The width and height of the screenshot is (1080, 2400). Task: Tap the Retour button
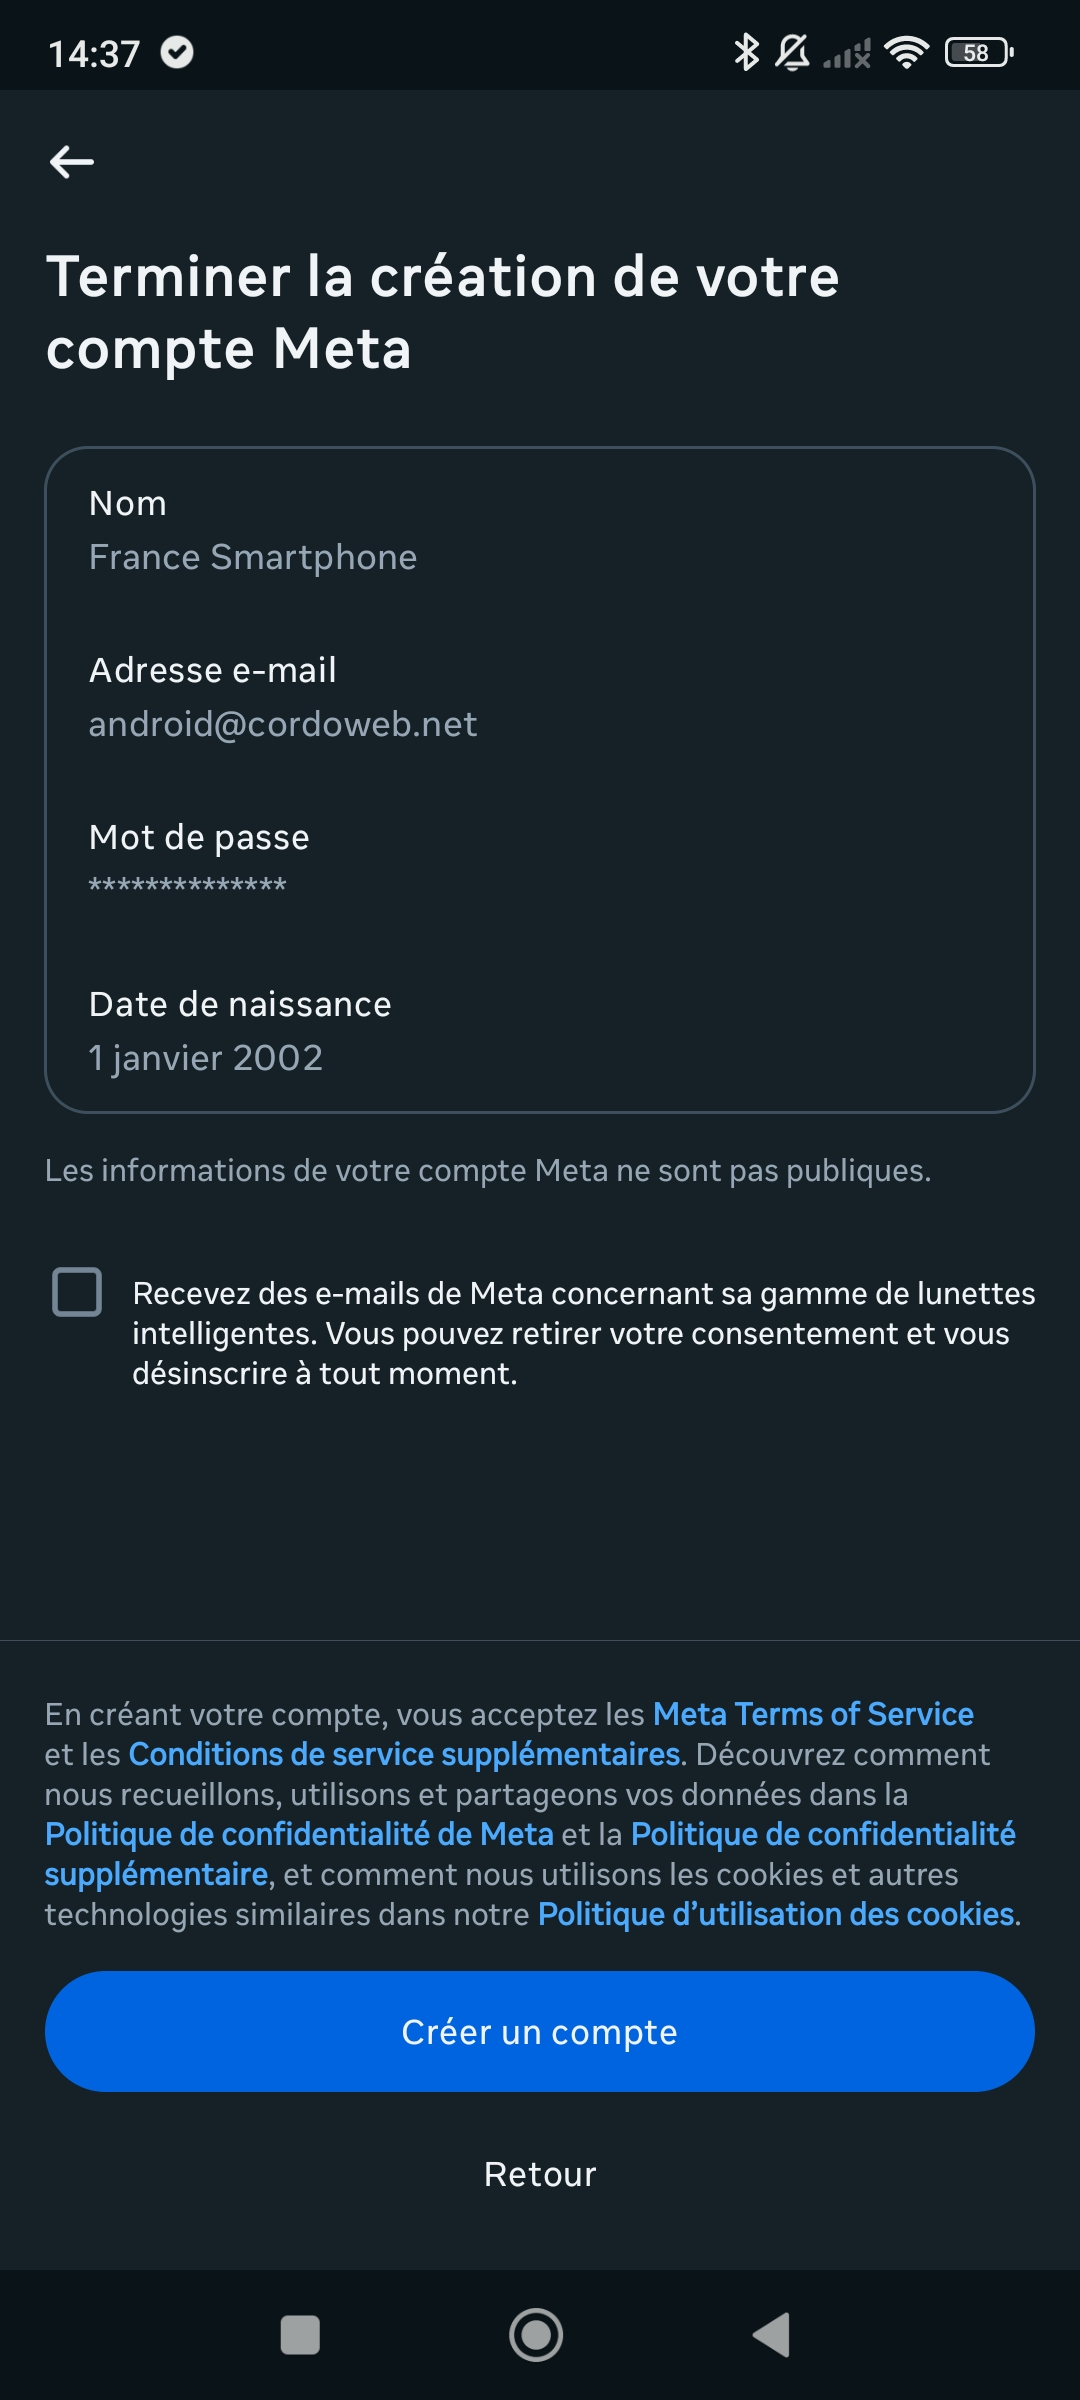(540, 2174)
